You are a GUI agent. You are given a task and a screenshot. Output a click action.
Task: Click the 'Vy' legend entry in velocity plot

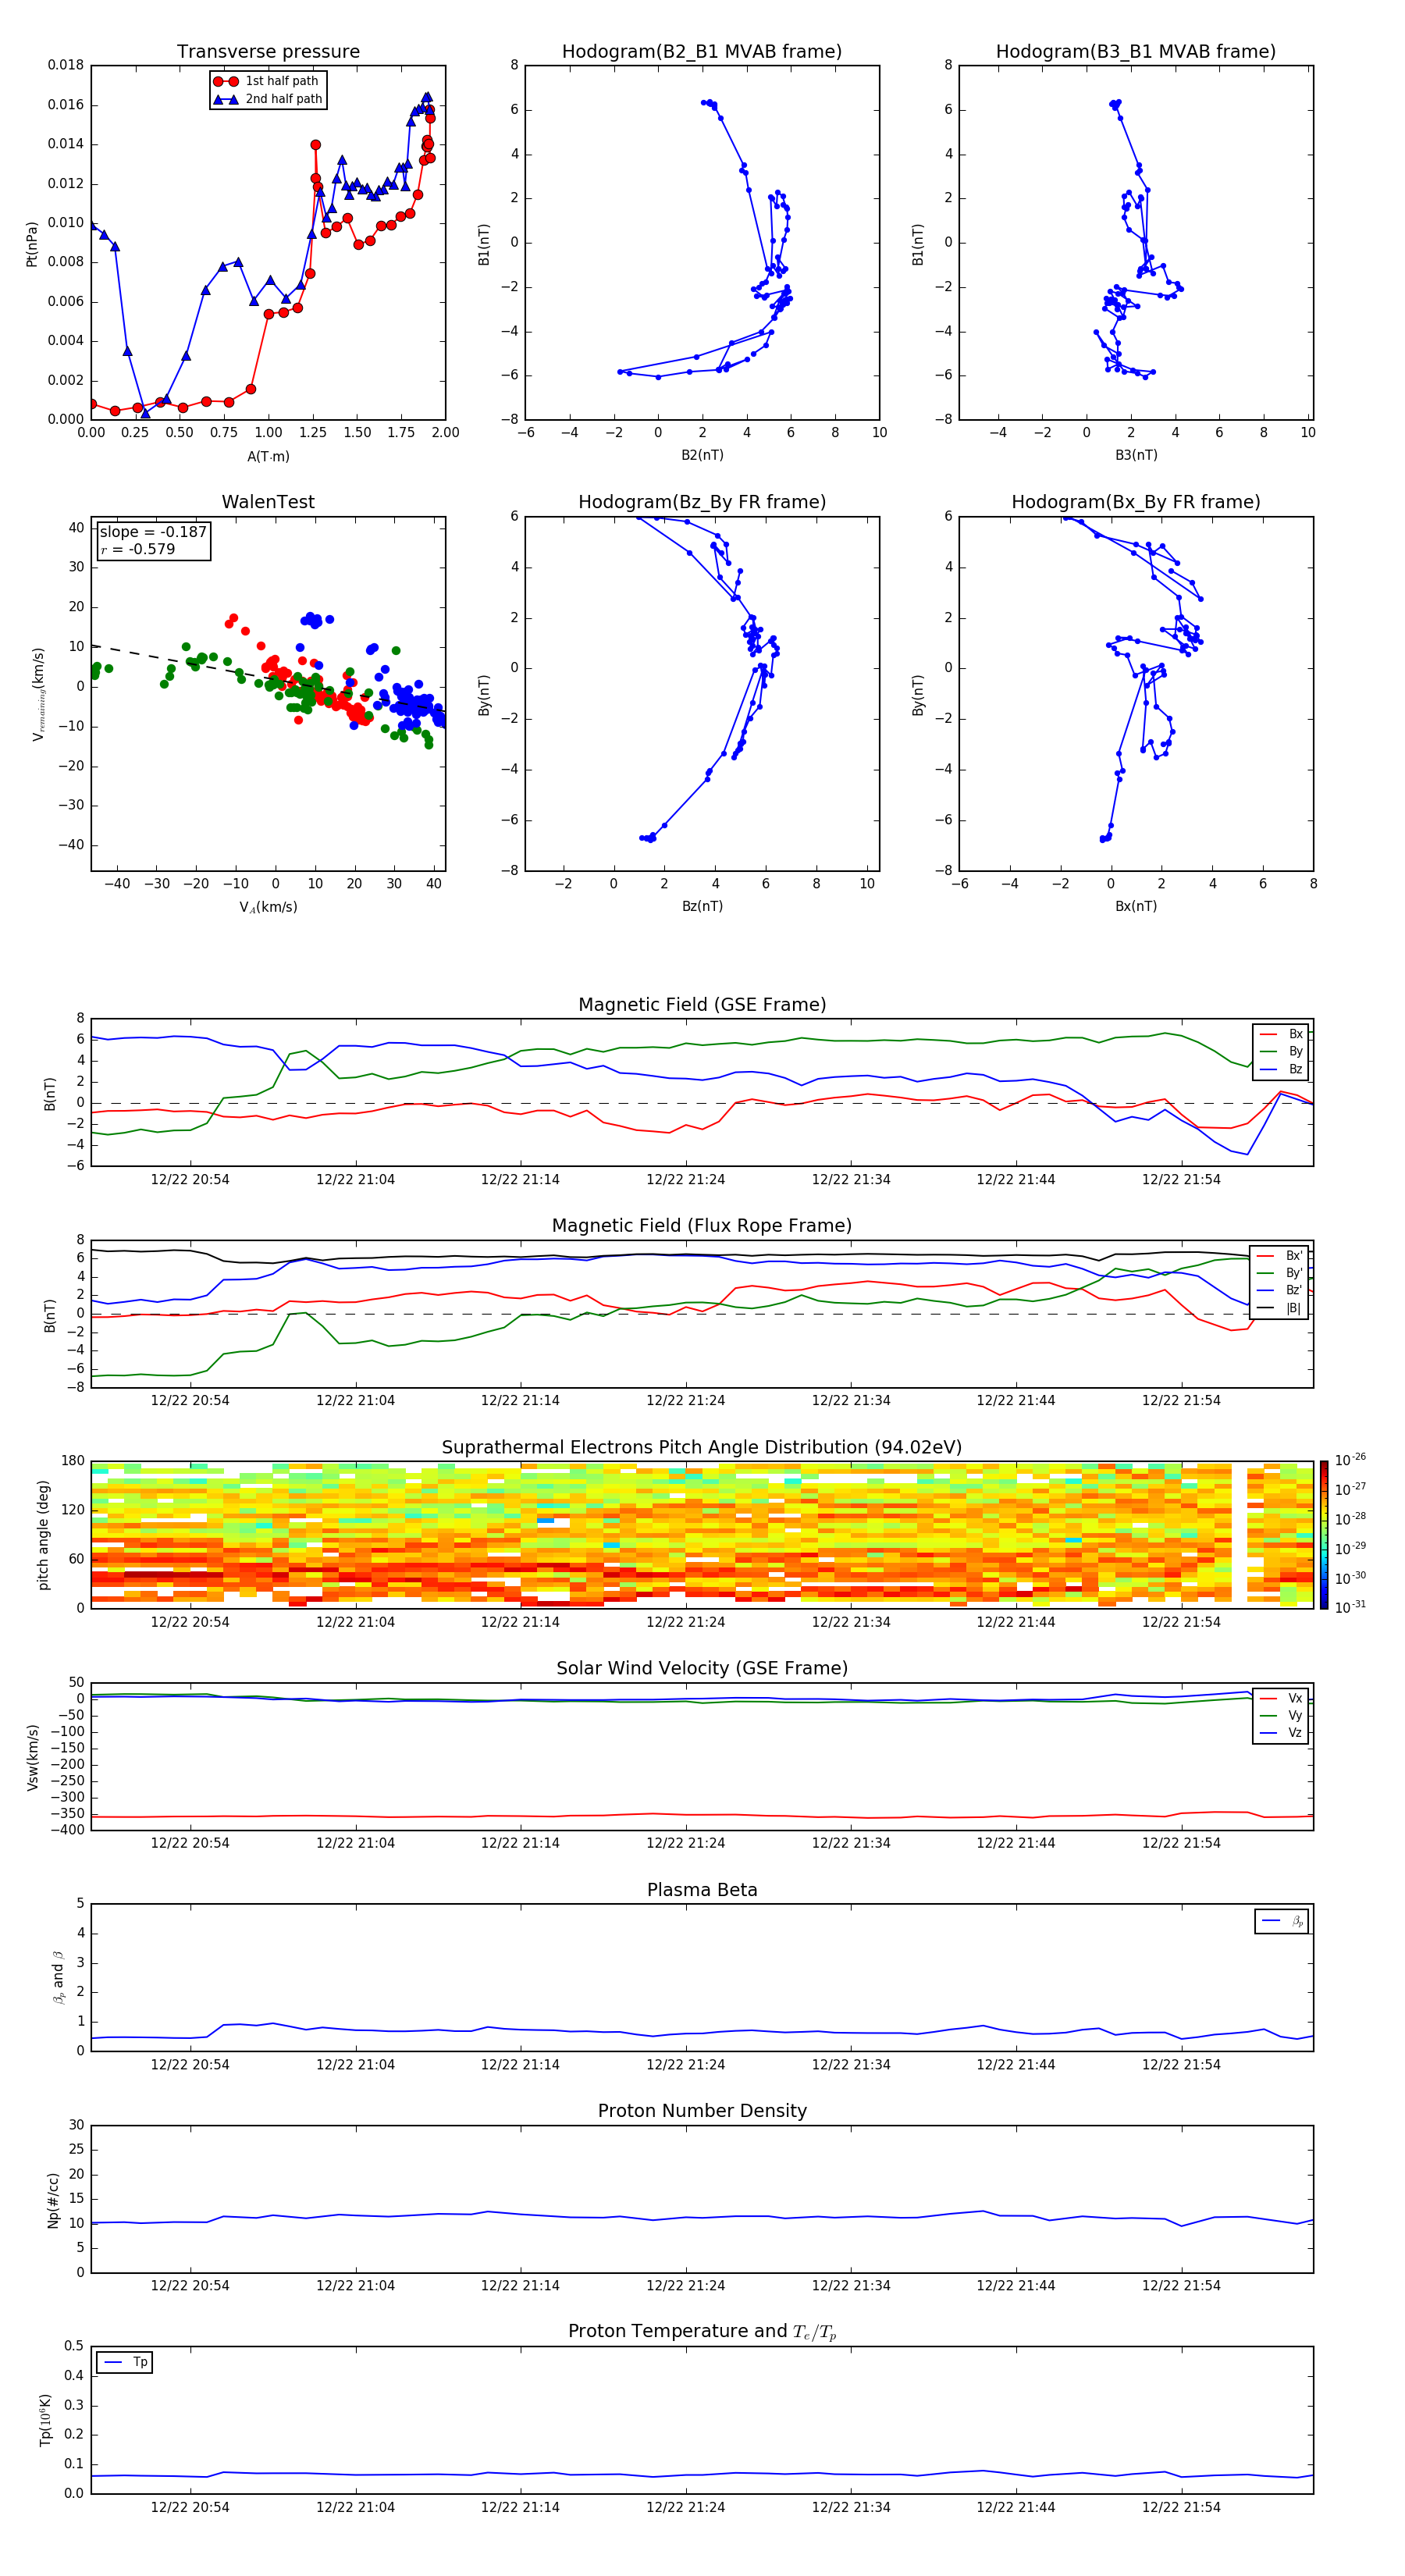click(x=1281, y=1716)
